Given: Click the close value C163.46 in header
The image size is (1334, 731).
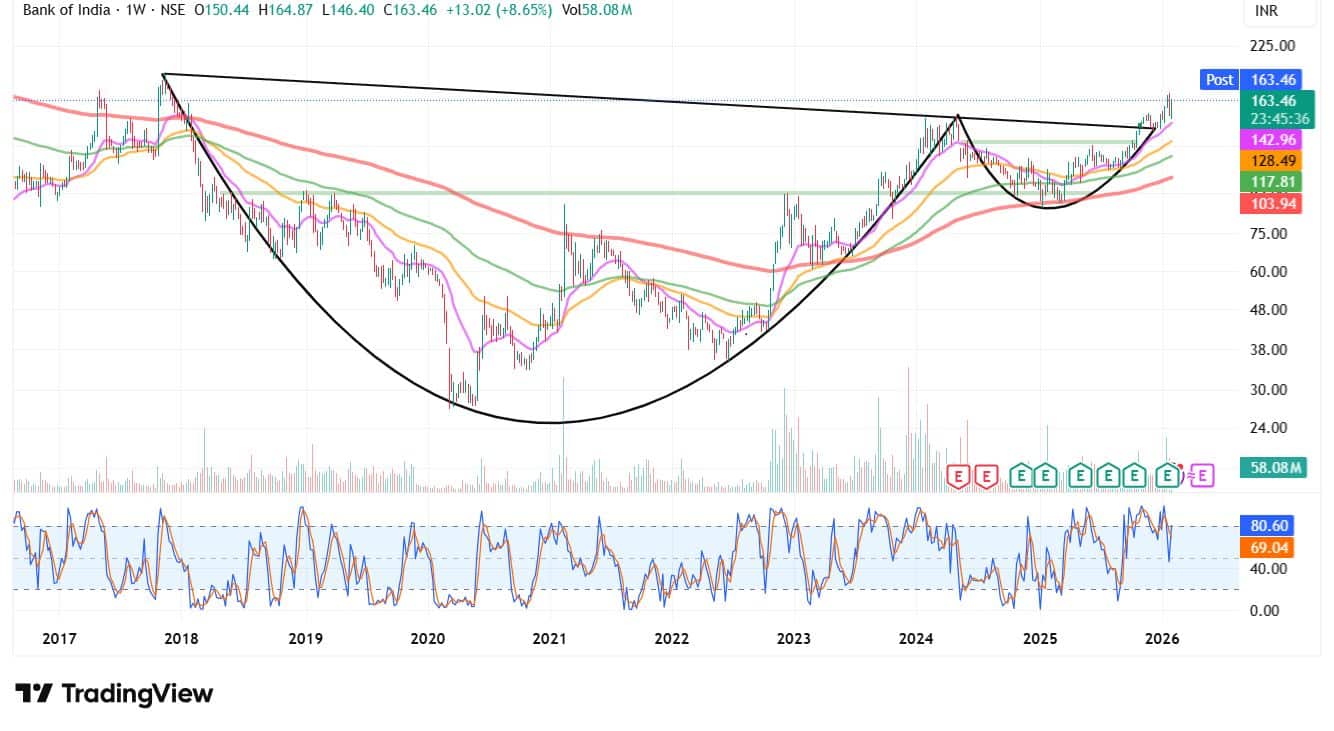Looking at the screenshot, I should tap(408, 10).
